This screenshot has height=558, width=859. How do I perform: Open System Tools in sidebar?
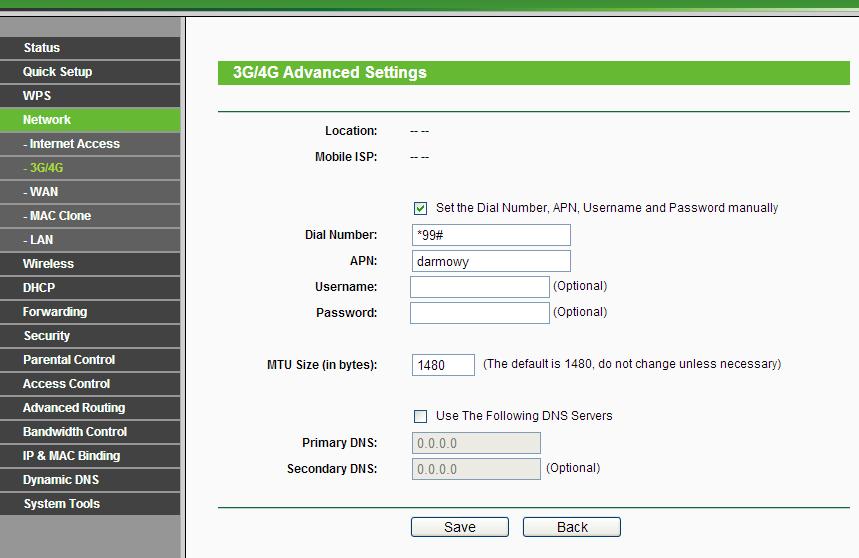pos(62,504)
